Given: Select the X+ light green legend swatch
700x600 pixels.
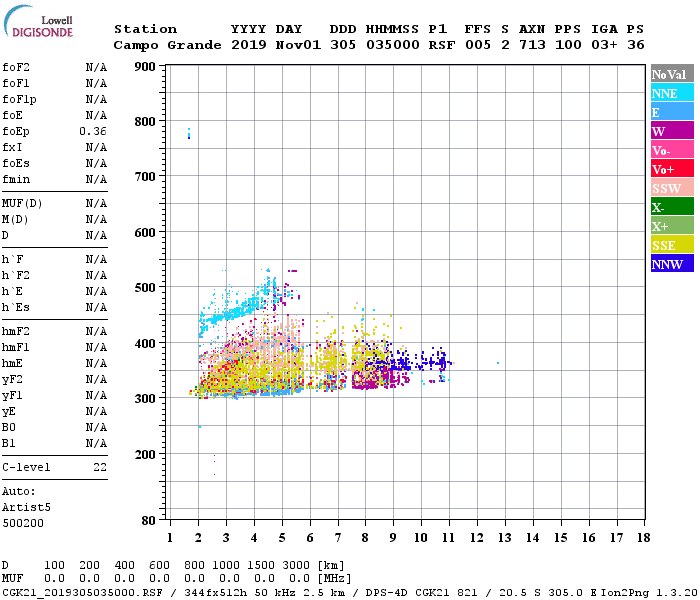Looking at the screenshot, I should (672, 226).
